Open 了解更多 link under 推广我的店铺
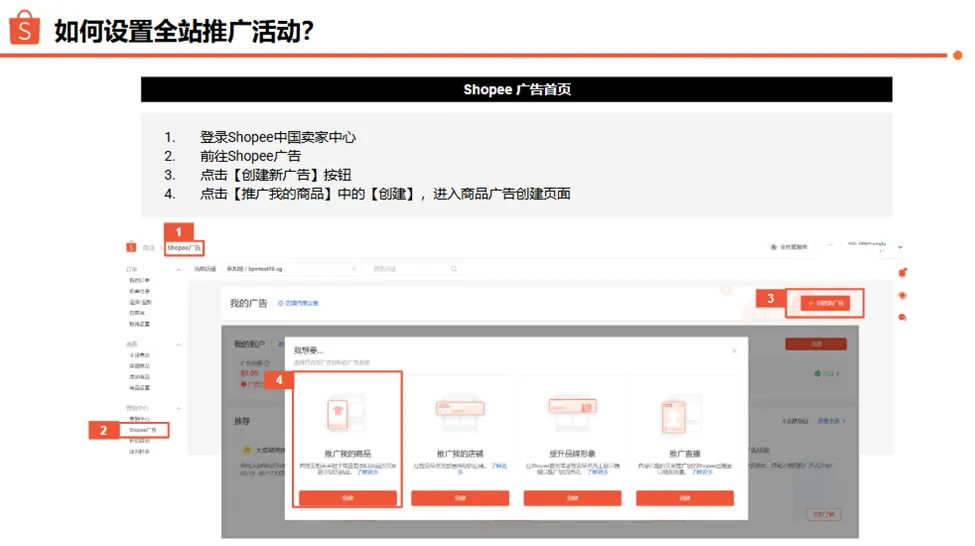Image resolution: width=975 pixels, height=546 pixels. pyautogui.click(x=499, y=466)
